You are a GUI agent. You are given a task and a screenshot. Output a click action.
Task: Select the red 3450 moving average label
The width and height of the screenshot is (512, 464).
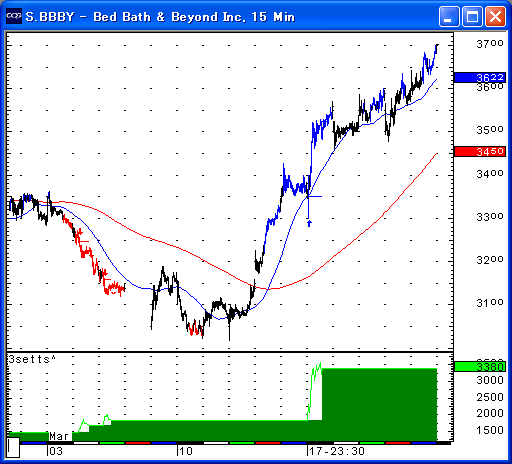tap(480, 152)
